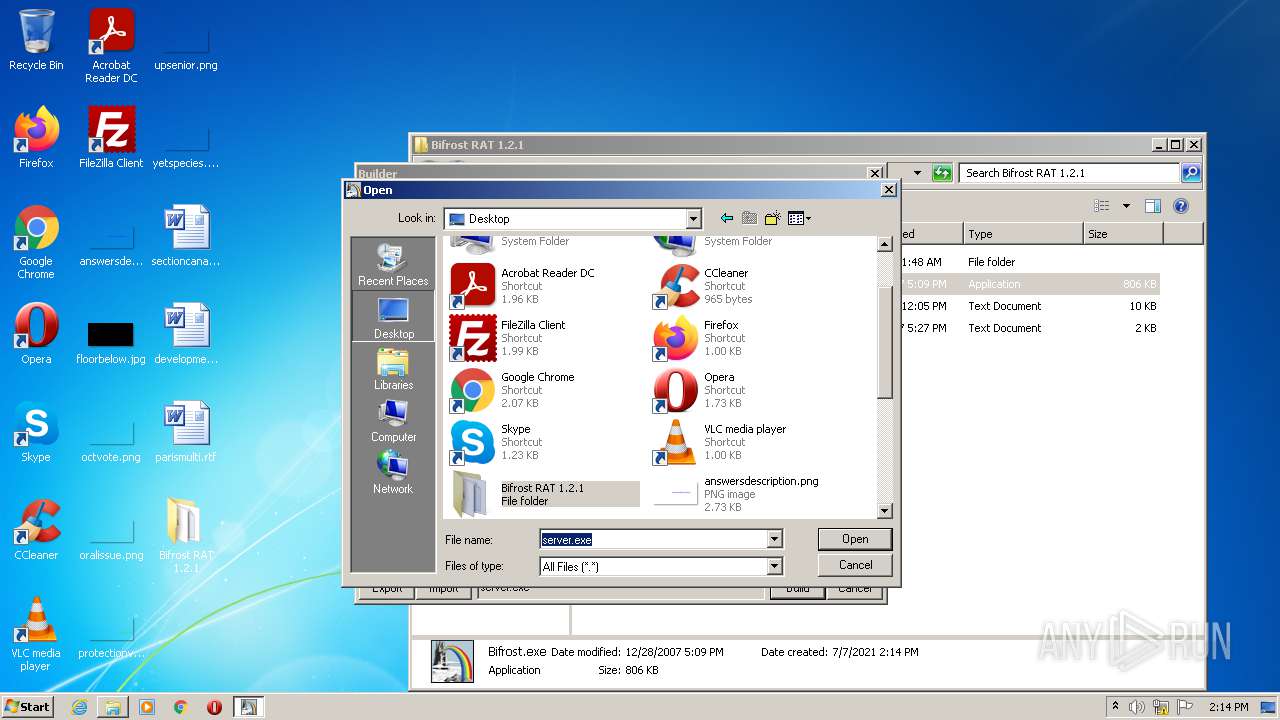1280x720 pixels.
Task: Click the Cancel button in Open dialog
Action: click(x=855, y=565)
